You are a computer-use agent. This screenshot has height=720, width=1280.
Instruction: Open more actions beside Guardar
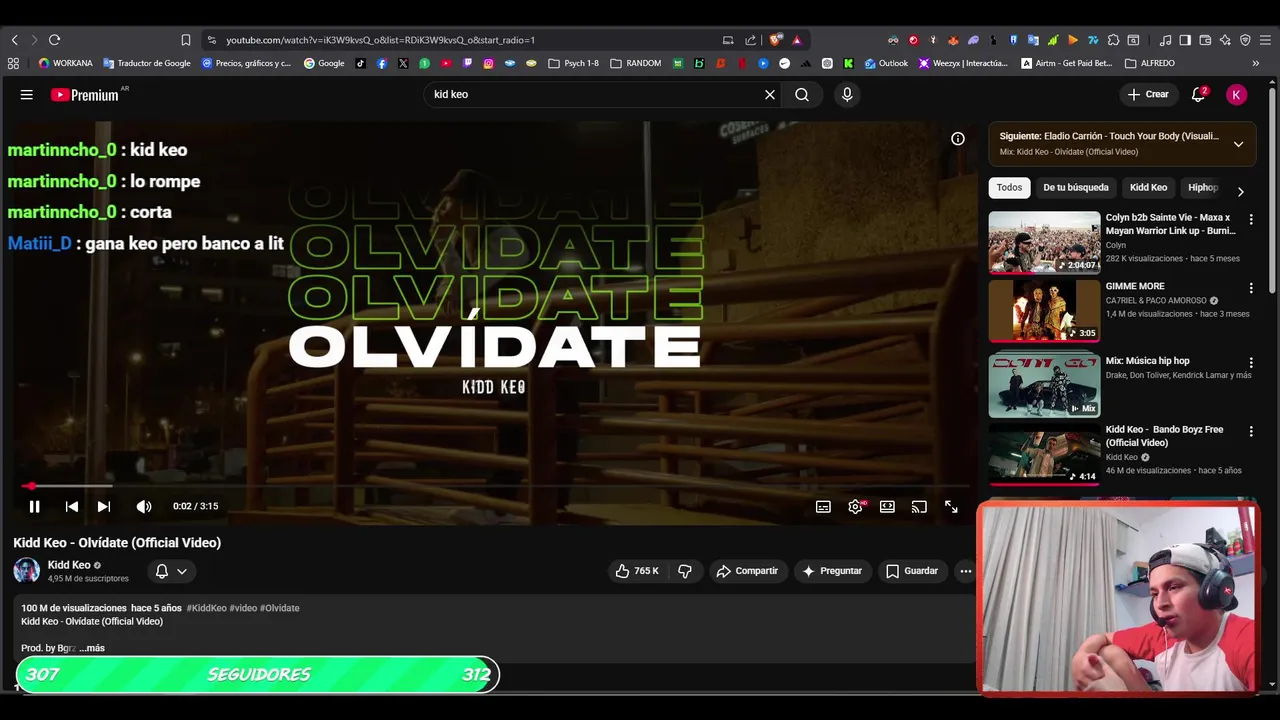click(965, 571)
